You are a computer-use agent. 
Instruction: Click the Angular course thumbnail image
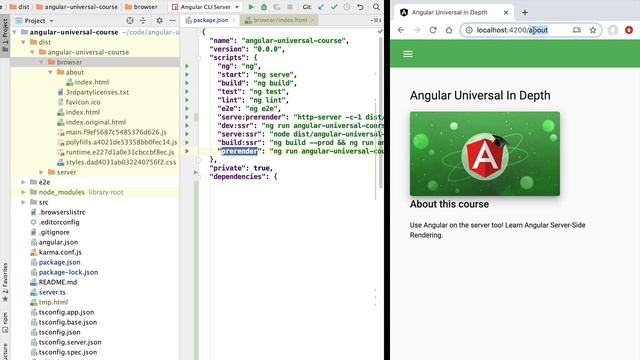[x=485, y=153]
